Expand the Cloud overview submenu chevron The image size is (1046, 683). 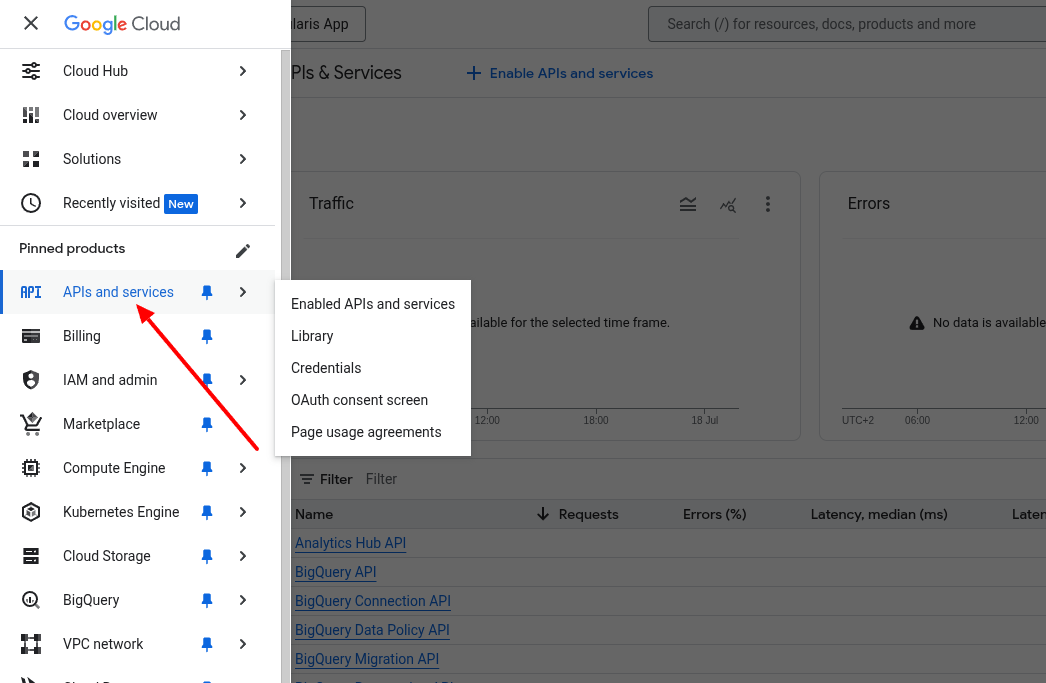[243, 115]
